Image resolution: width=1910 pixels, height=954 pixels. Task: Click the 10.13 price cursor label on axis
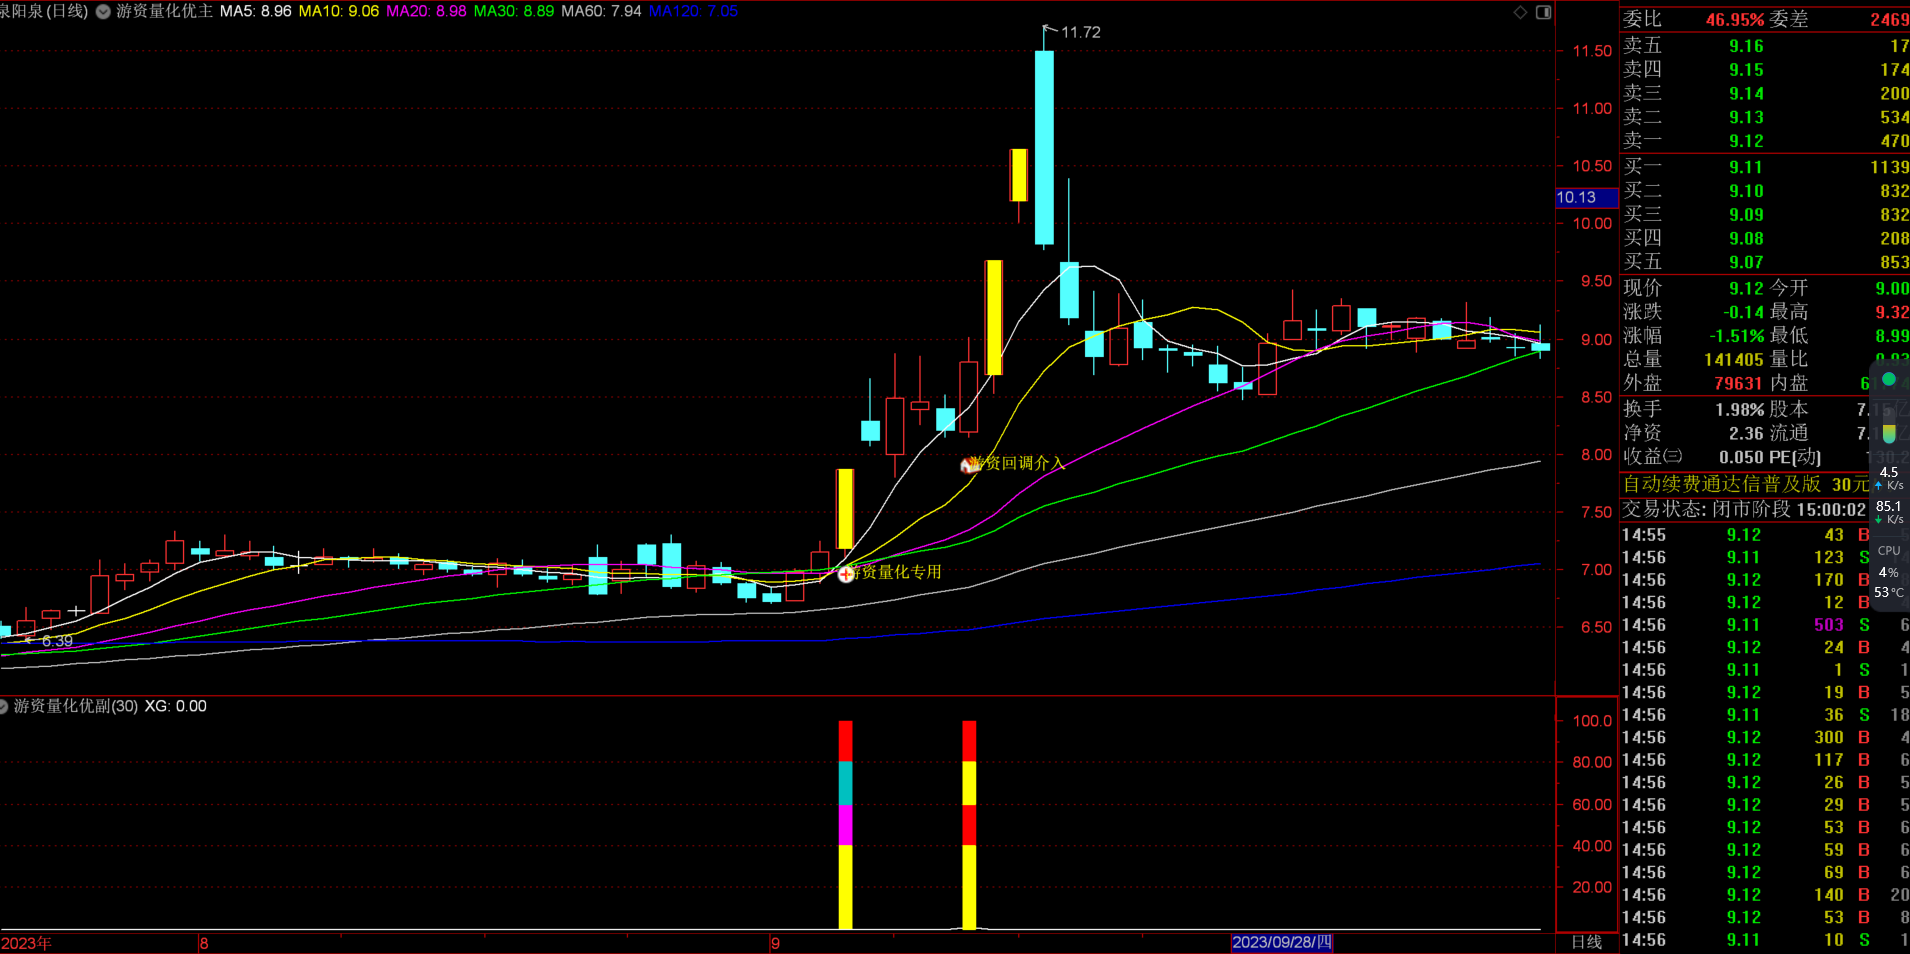pyautogui.click(x=1586, y=198)
